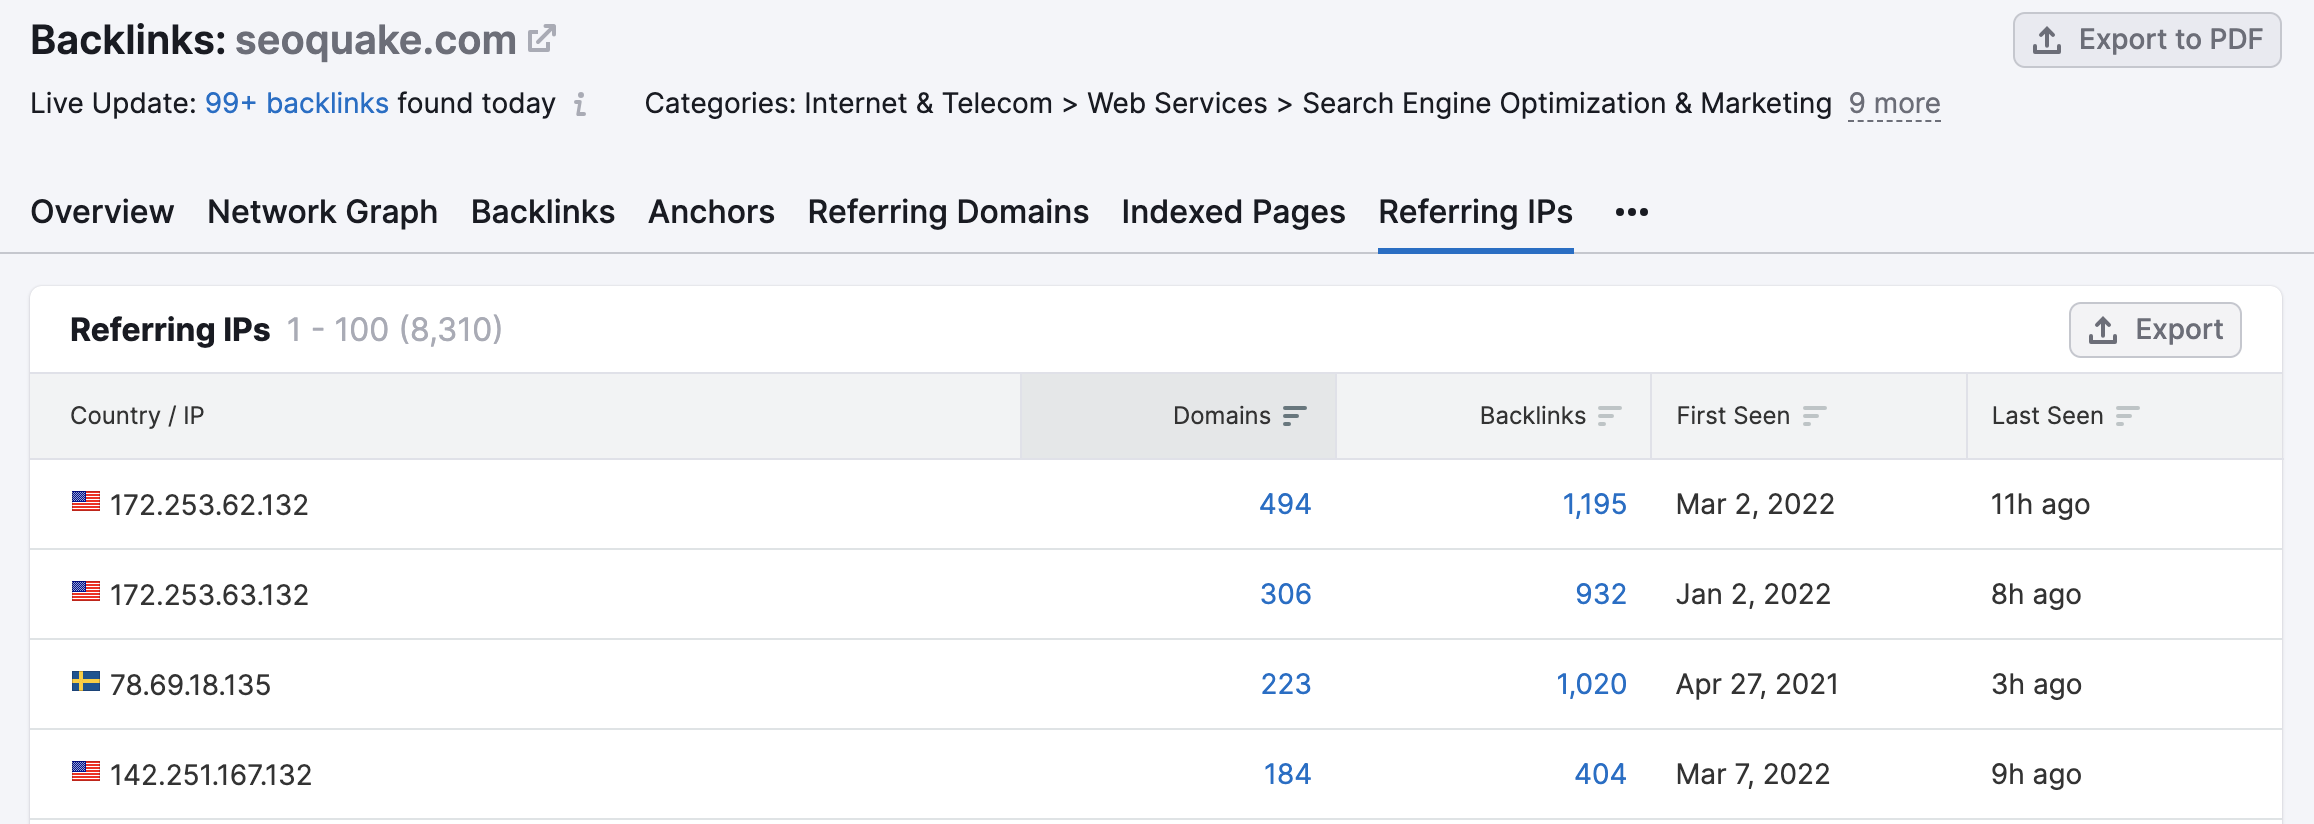Sort by Last Seen column icon
2314x824 pixels.
(x=2127, y=416)
